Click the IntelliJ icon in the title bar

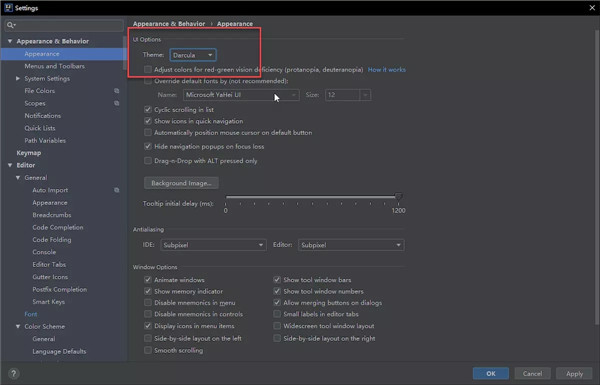click(8, 8)
